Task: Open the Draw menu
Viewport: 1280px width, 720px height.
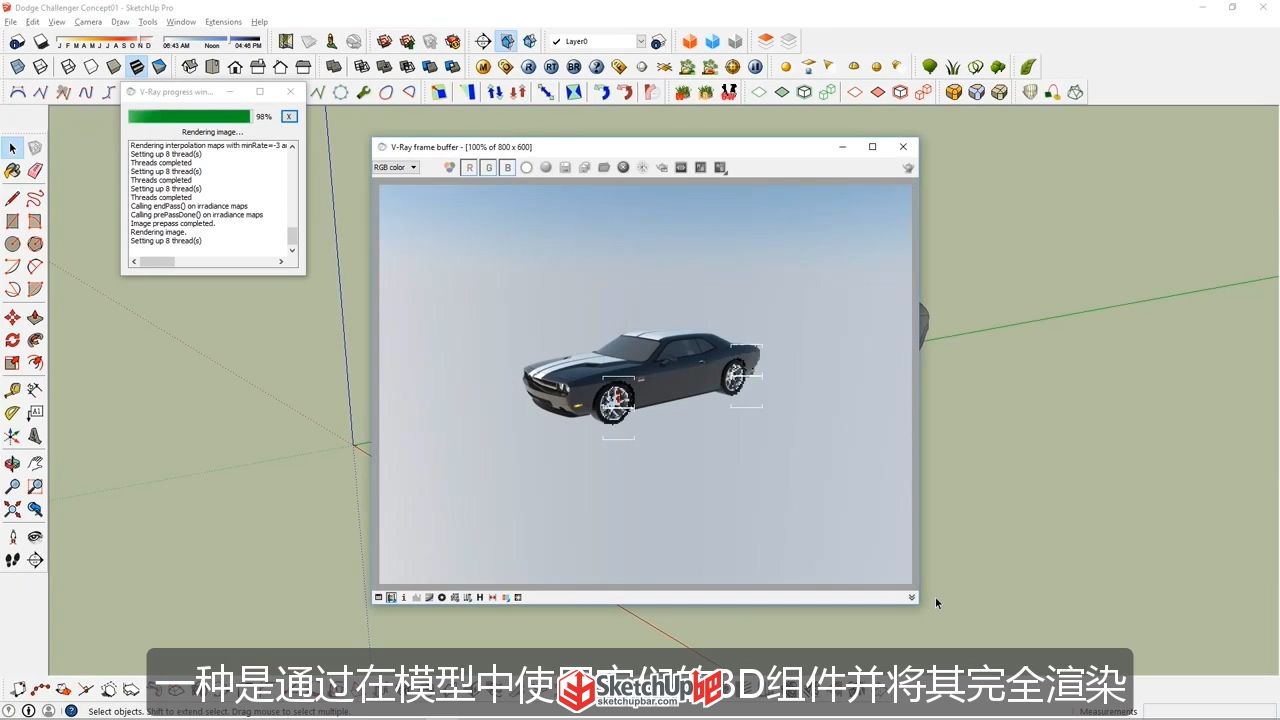Action: tap(120, 22)
